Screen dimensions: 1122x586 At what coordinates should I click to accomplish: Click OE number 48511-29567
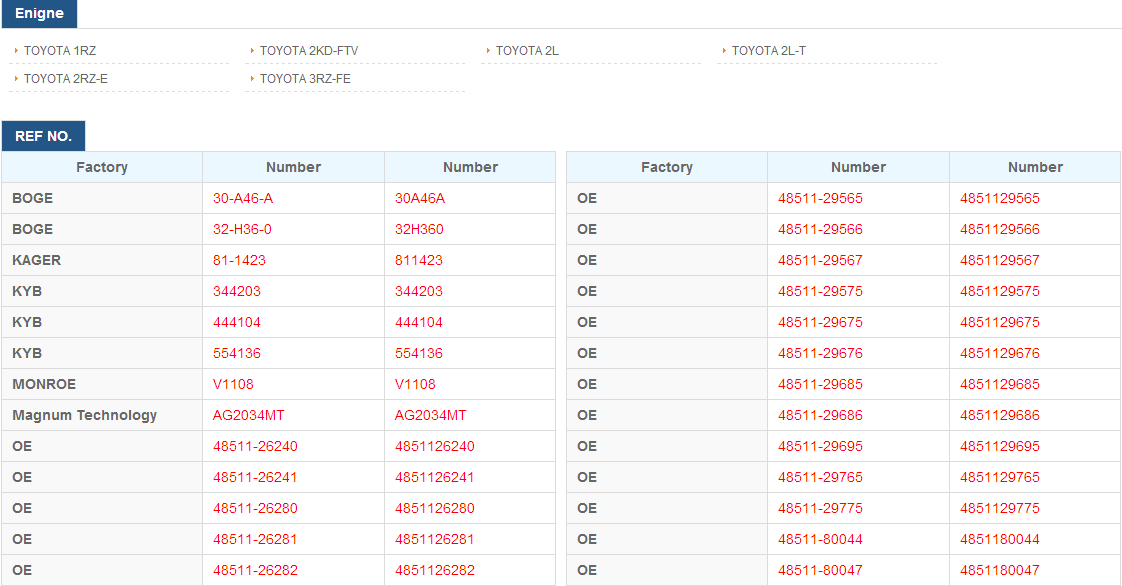[x=820, y=260]
